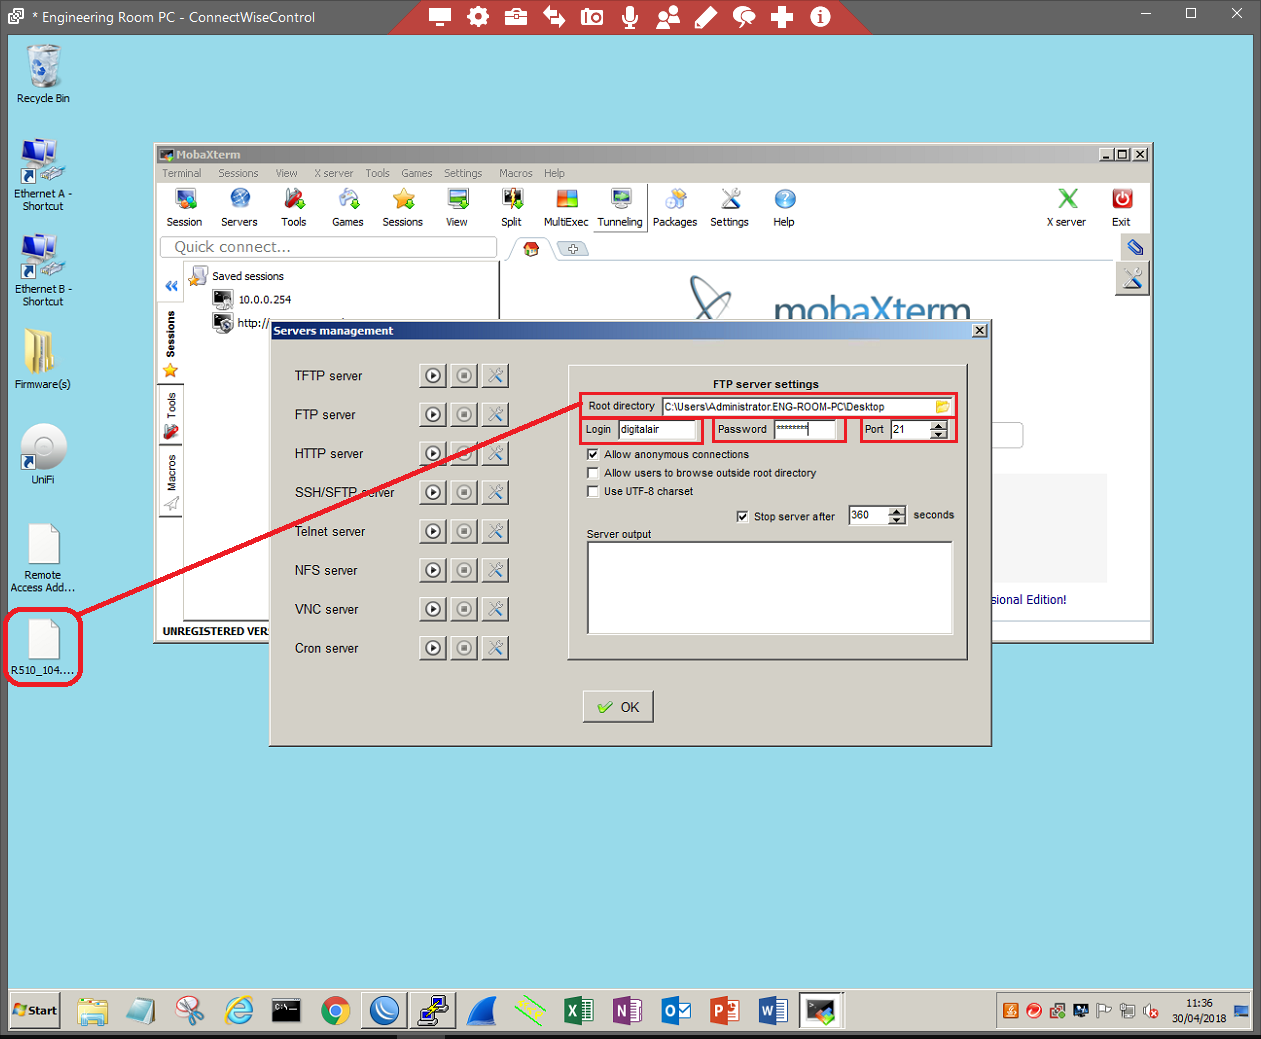Open Google Chrome from the taskbar

[x=335, y=1011]
